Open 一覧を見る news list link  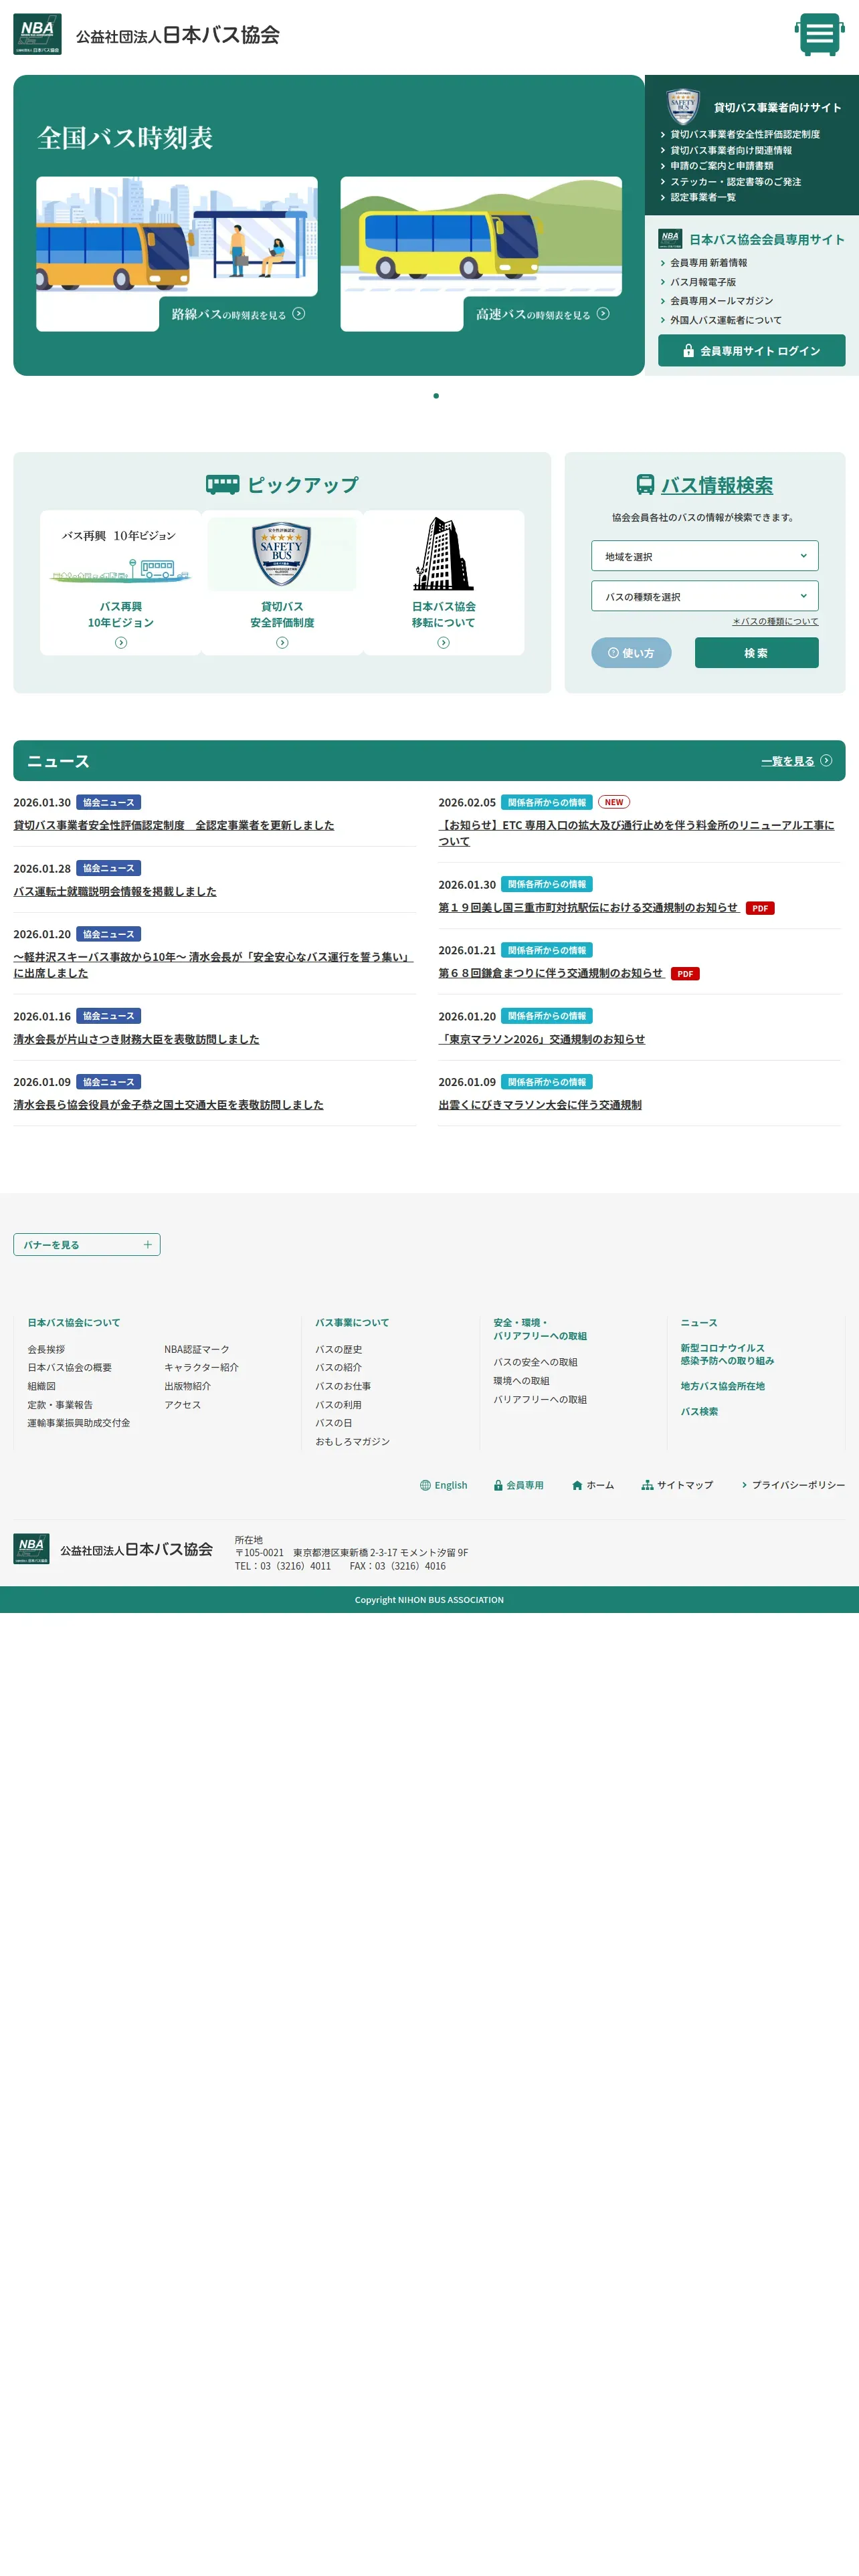point(796,761)
